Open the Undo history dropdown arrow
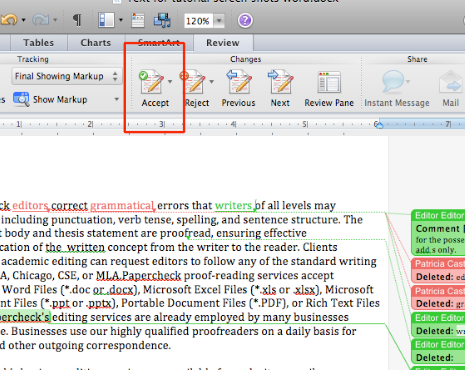 pos(24,20)
